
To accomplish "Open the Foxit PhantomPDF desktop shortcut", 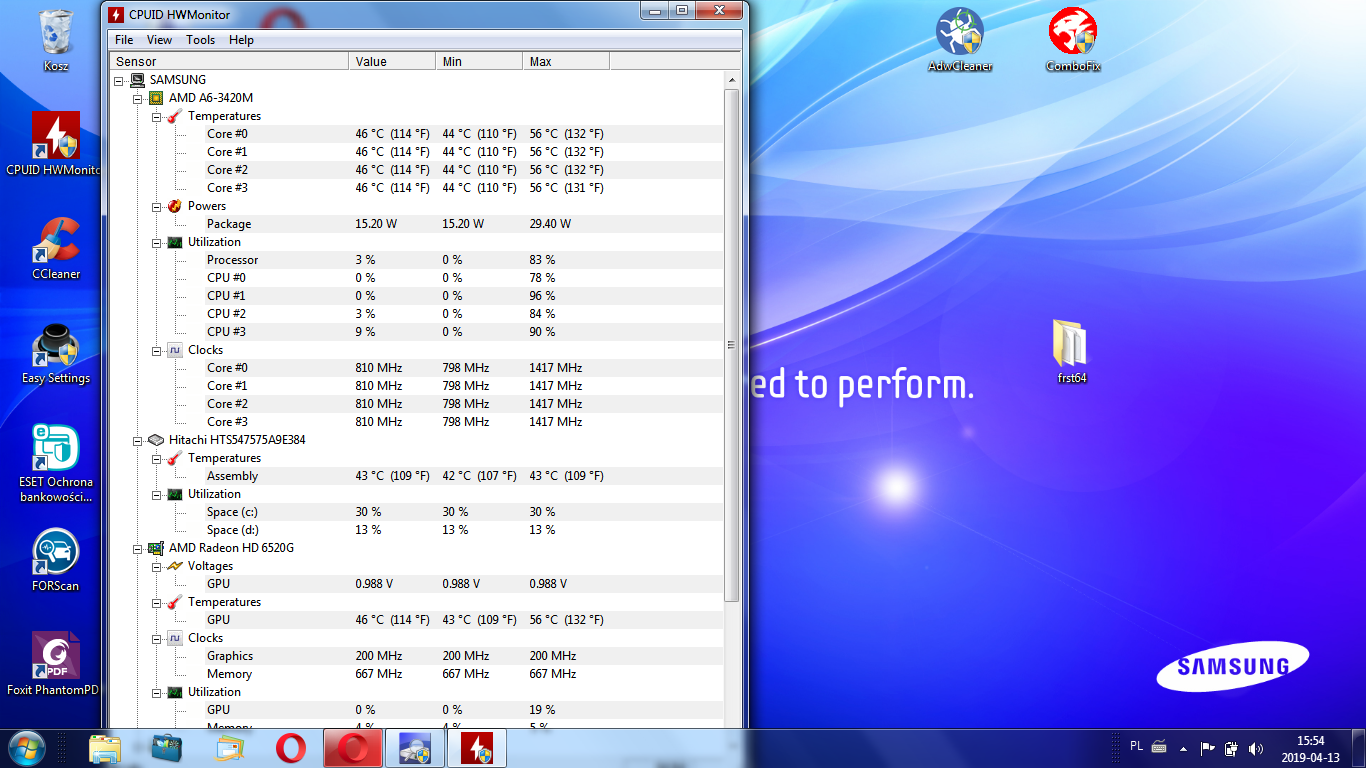I will (55, 663).
